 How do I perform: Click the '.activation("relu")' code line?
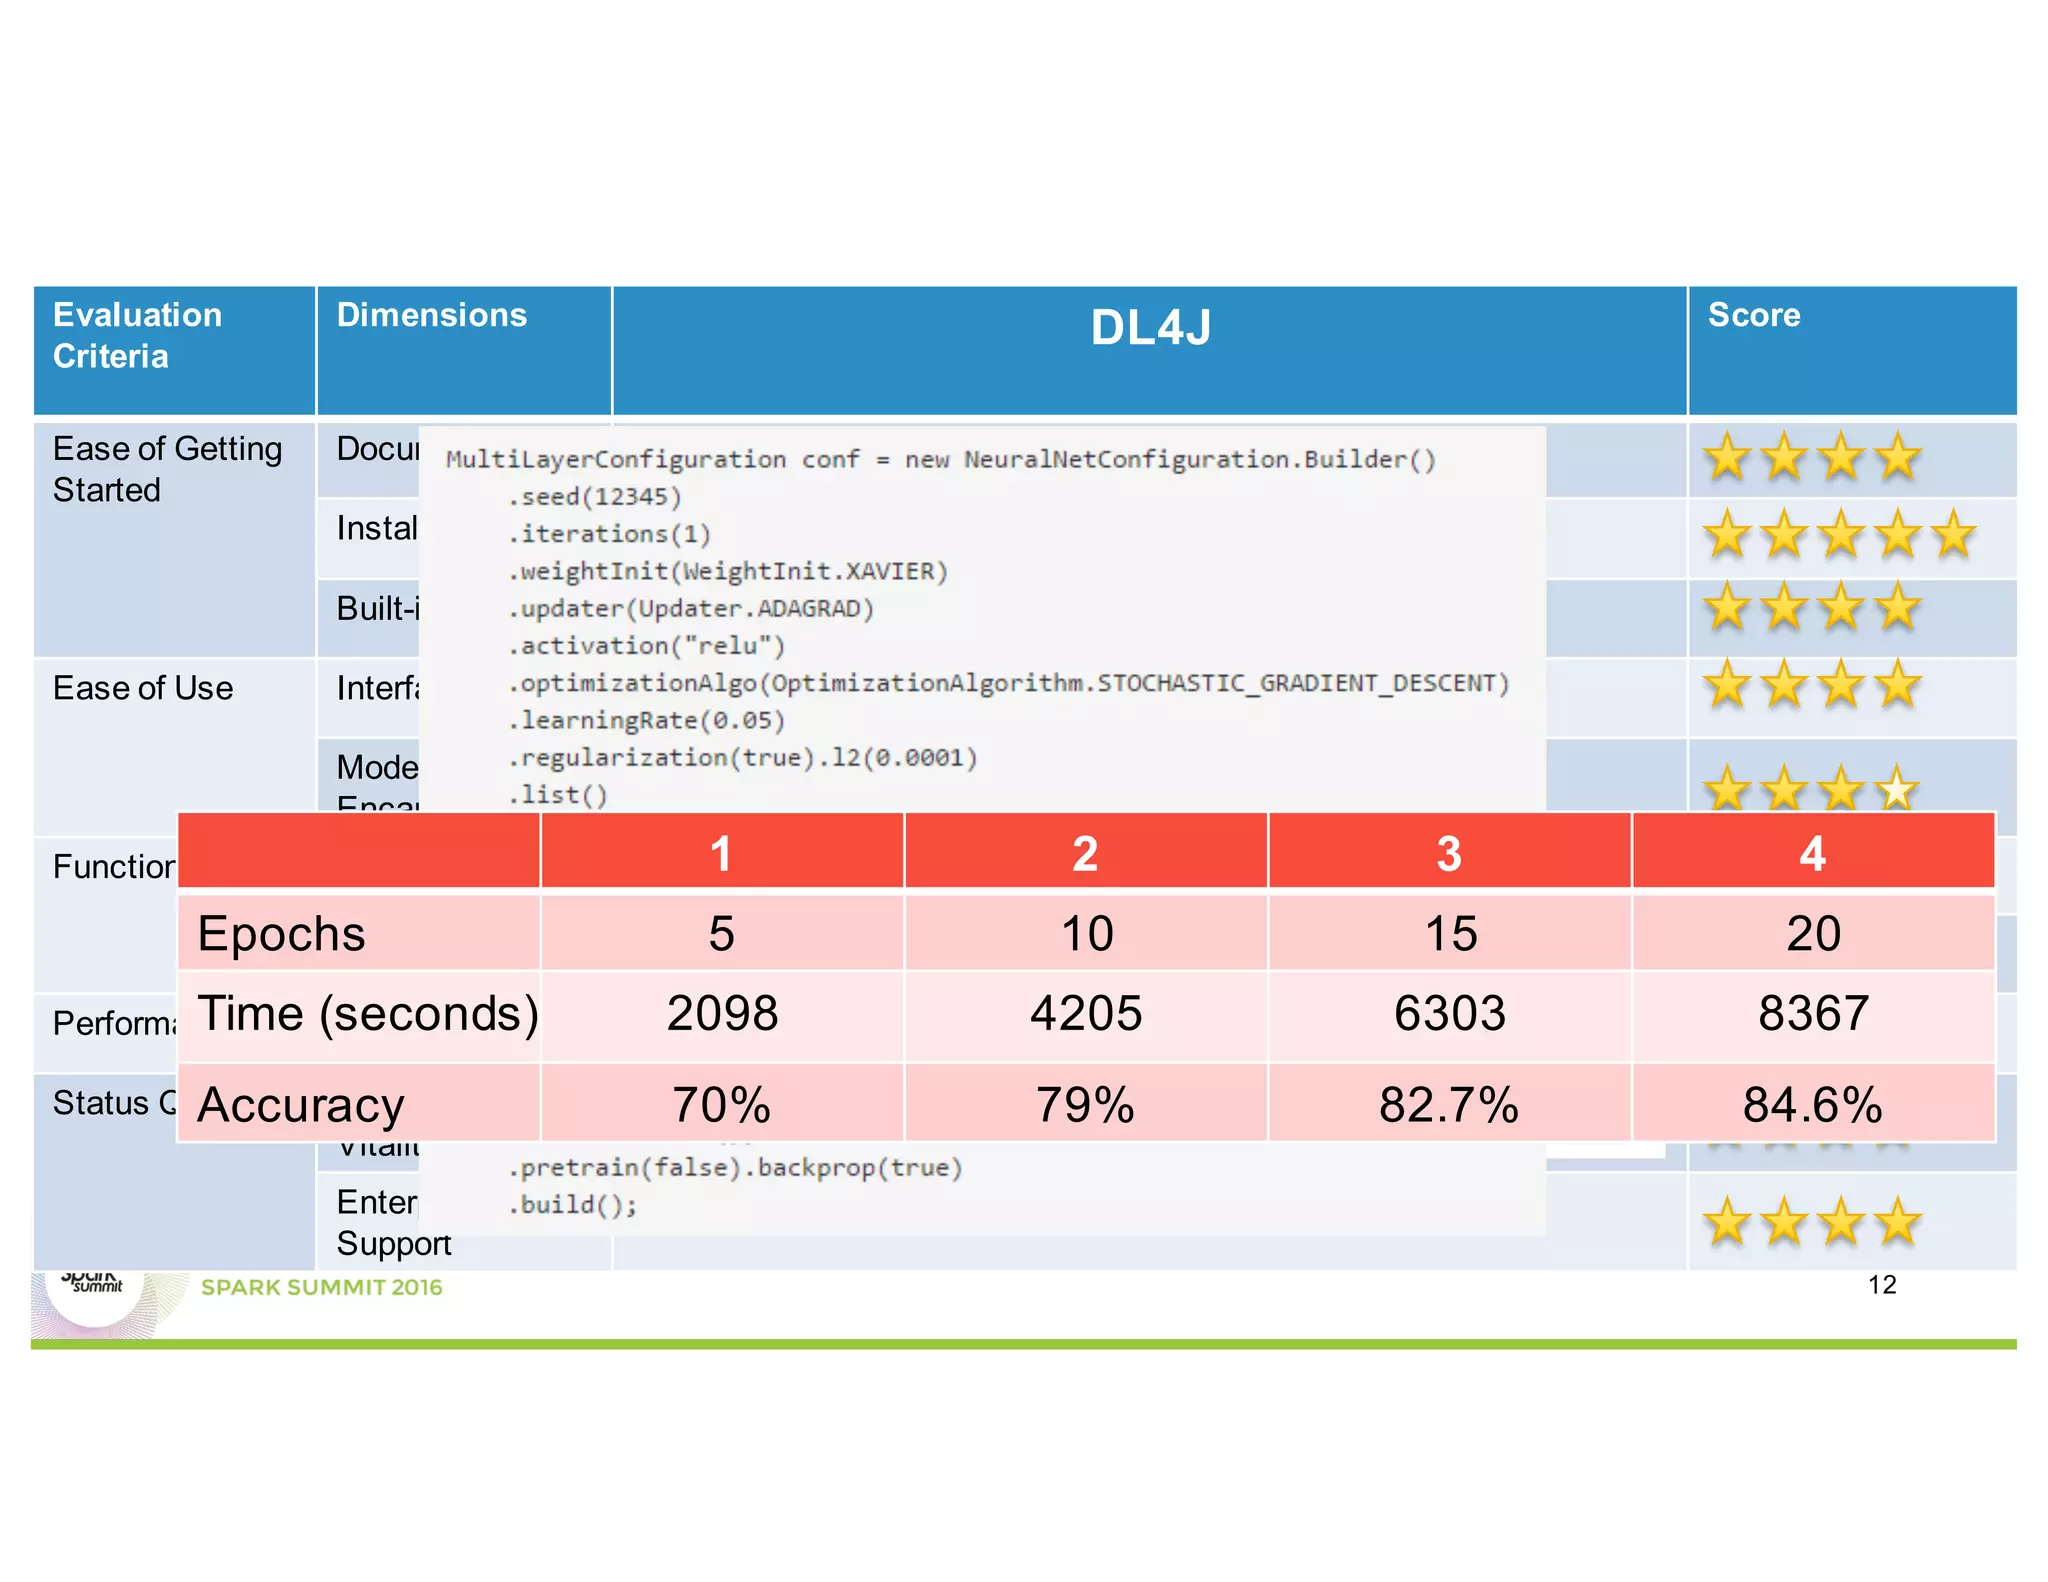[x=647, y=646]
